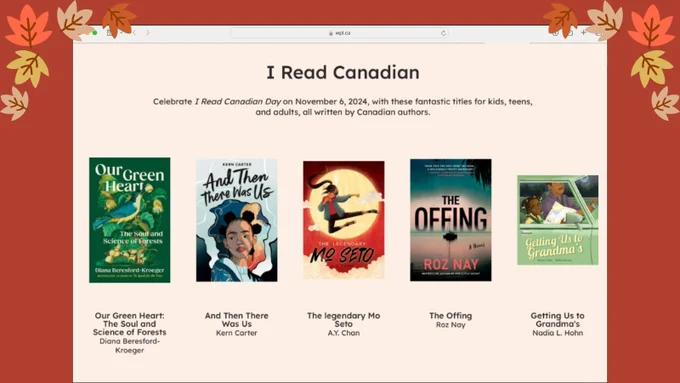Open the And Then There Was Us cover

(x=237, y=220)
